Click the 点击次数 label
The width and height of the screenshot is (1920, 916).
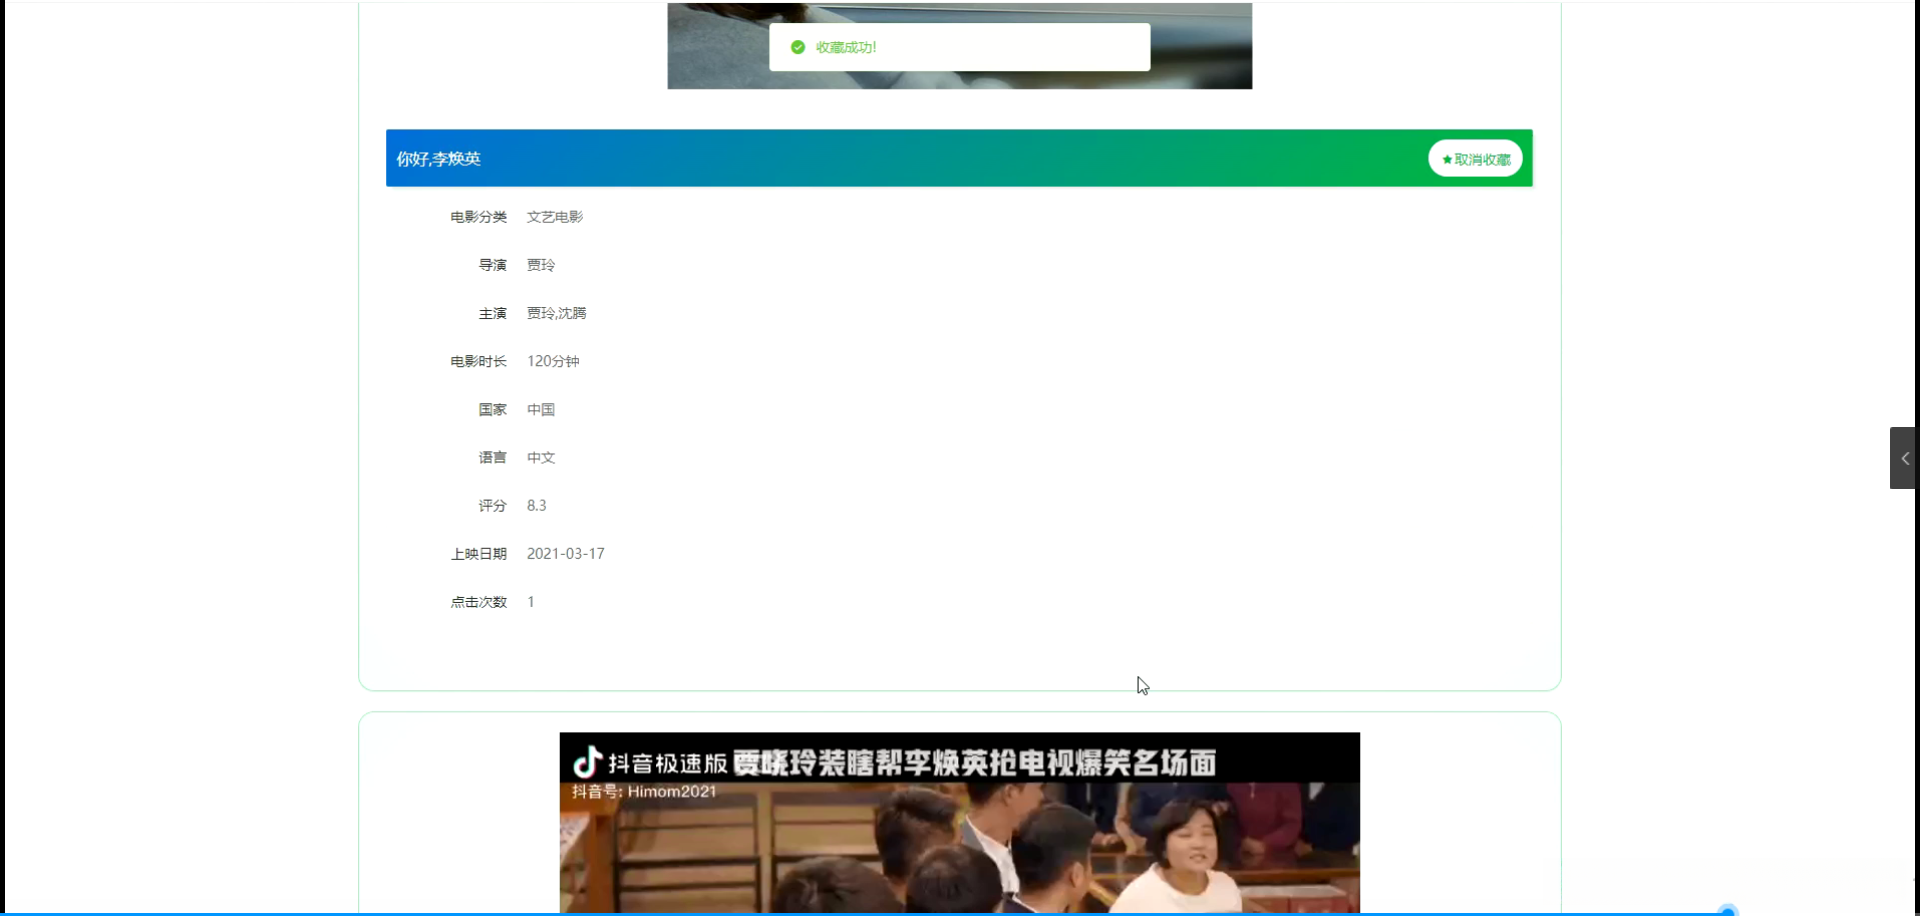point(478,601)
